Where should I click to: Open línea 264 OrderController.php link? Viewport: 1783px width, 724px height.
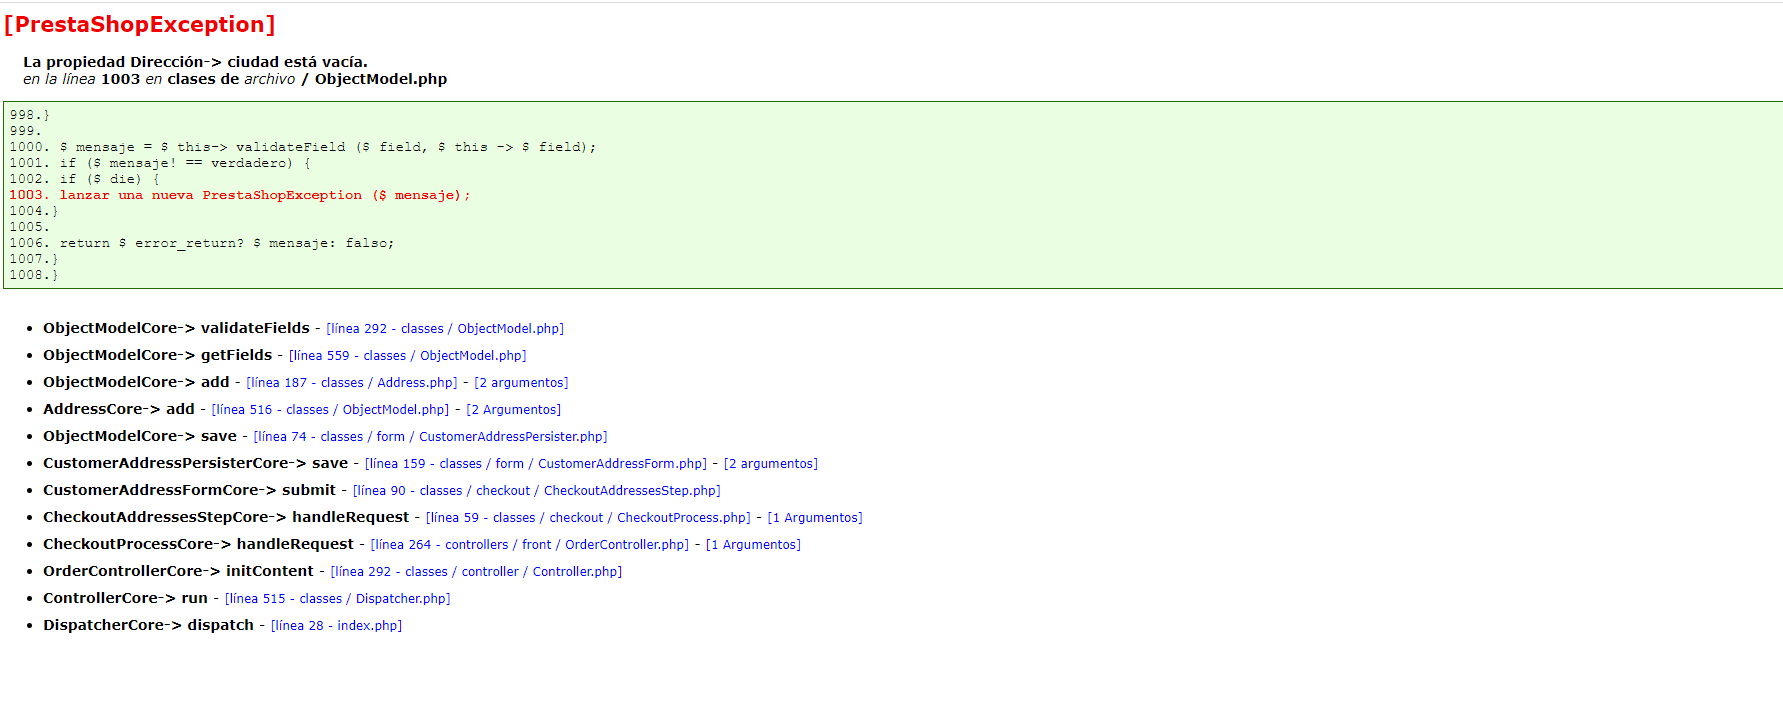pos(530,545)
